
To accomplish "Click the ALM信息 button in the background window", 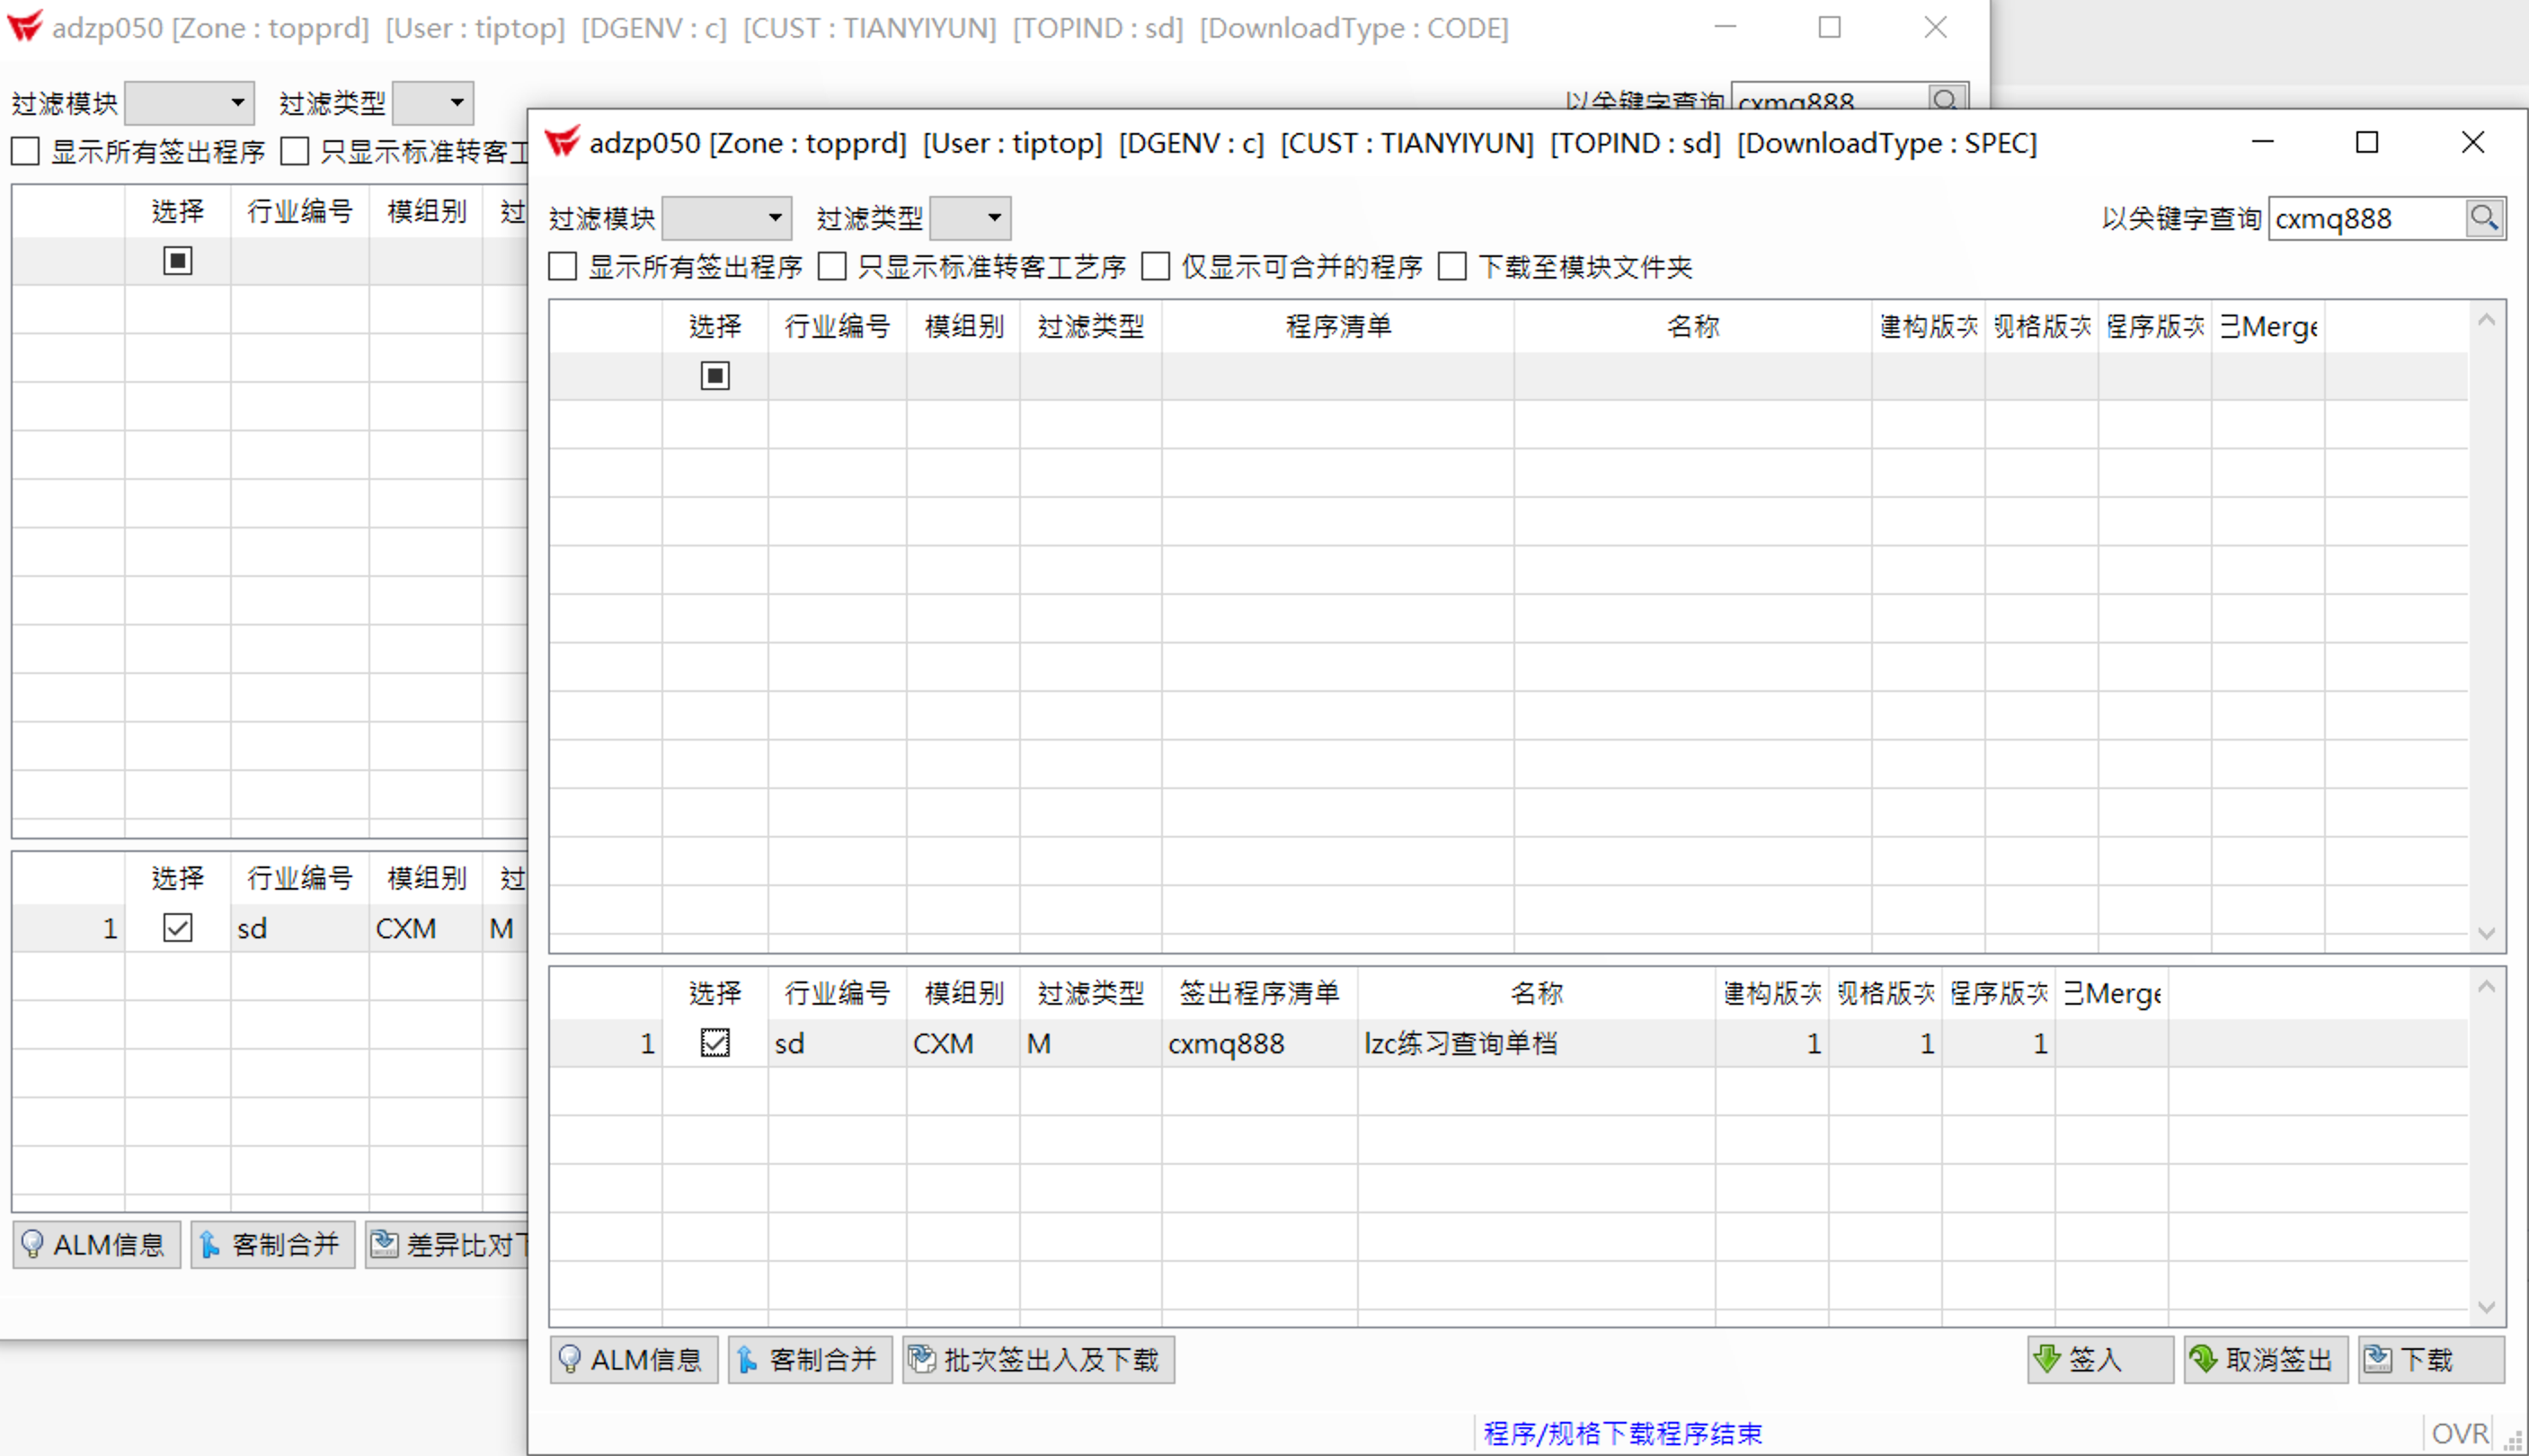I will pyautogui.click(x=96, y=1245).
